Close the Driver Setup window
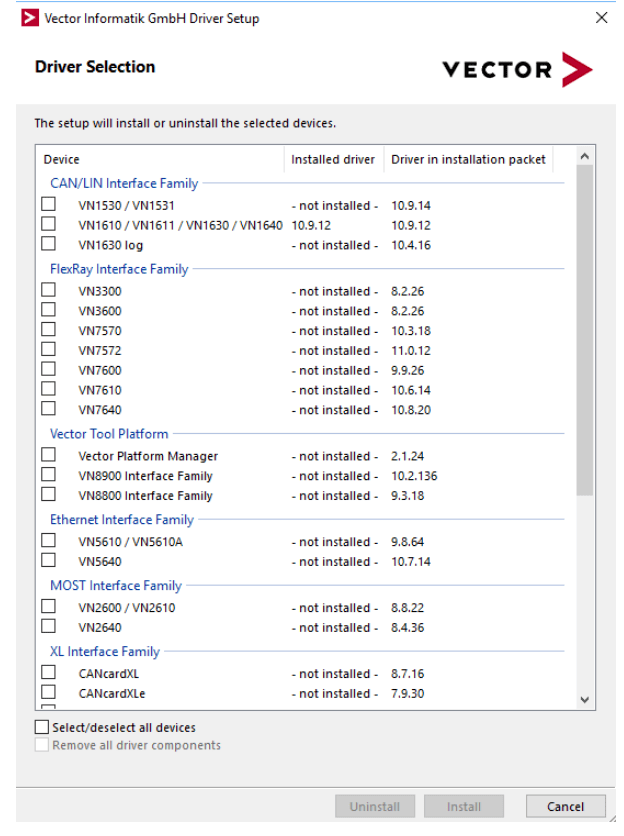Viewport: 624px width, 836px height. (x=601, y=18)
